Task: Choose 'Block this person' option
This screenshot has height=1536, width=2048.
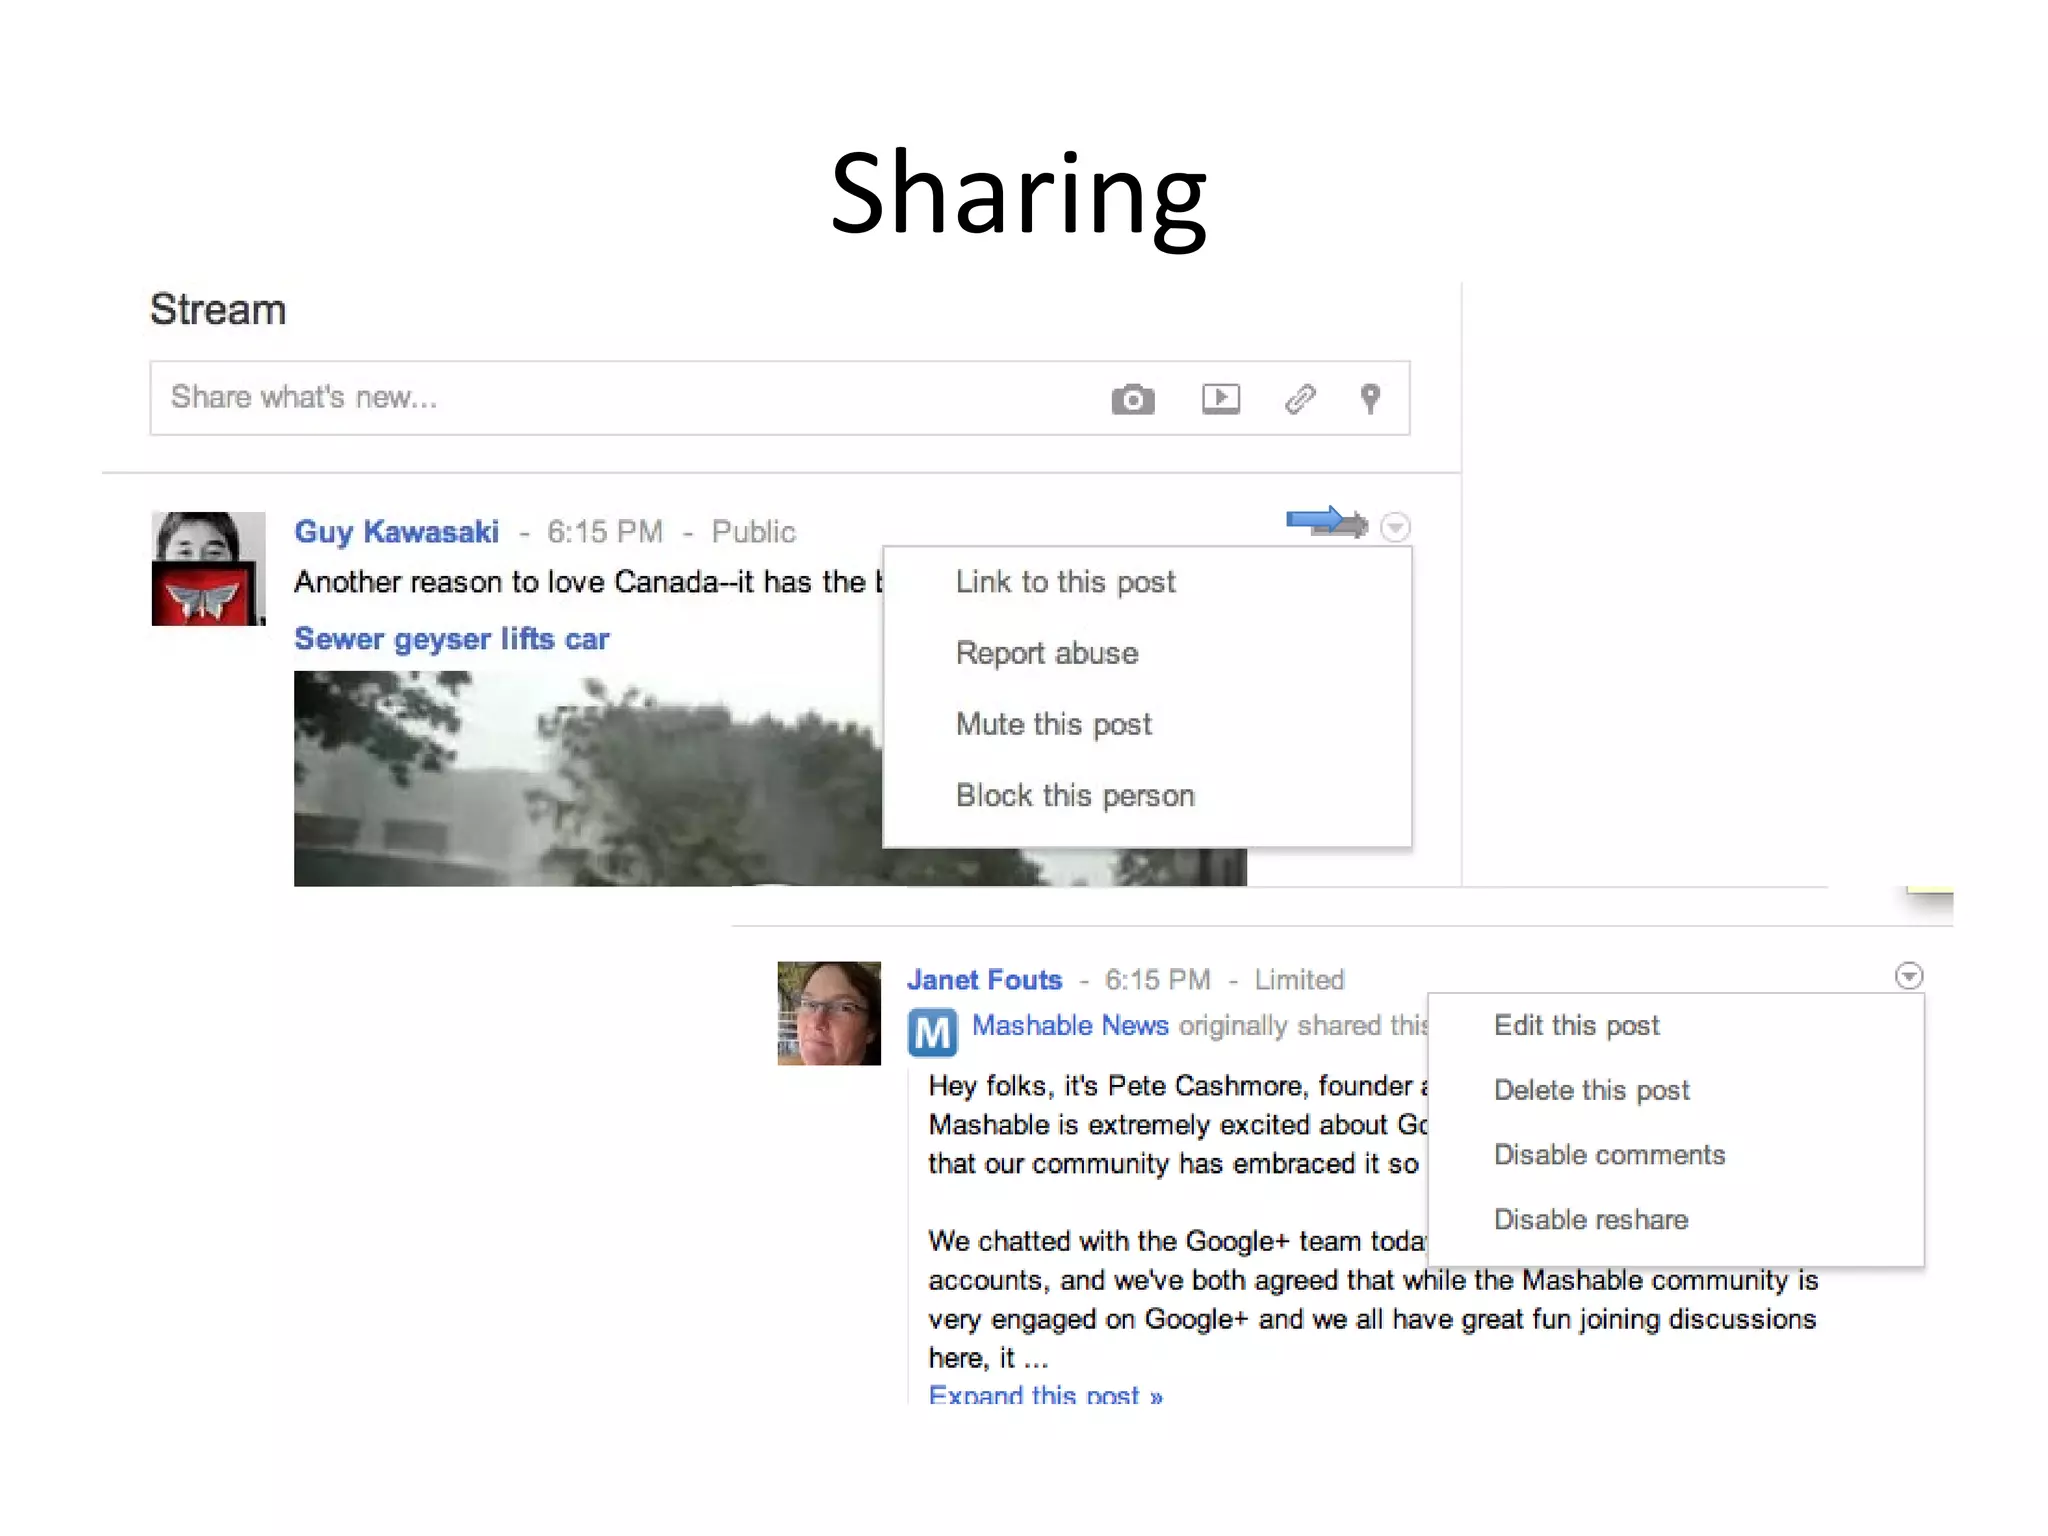Action: pos(1075,795)
